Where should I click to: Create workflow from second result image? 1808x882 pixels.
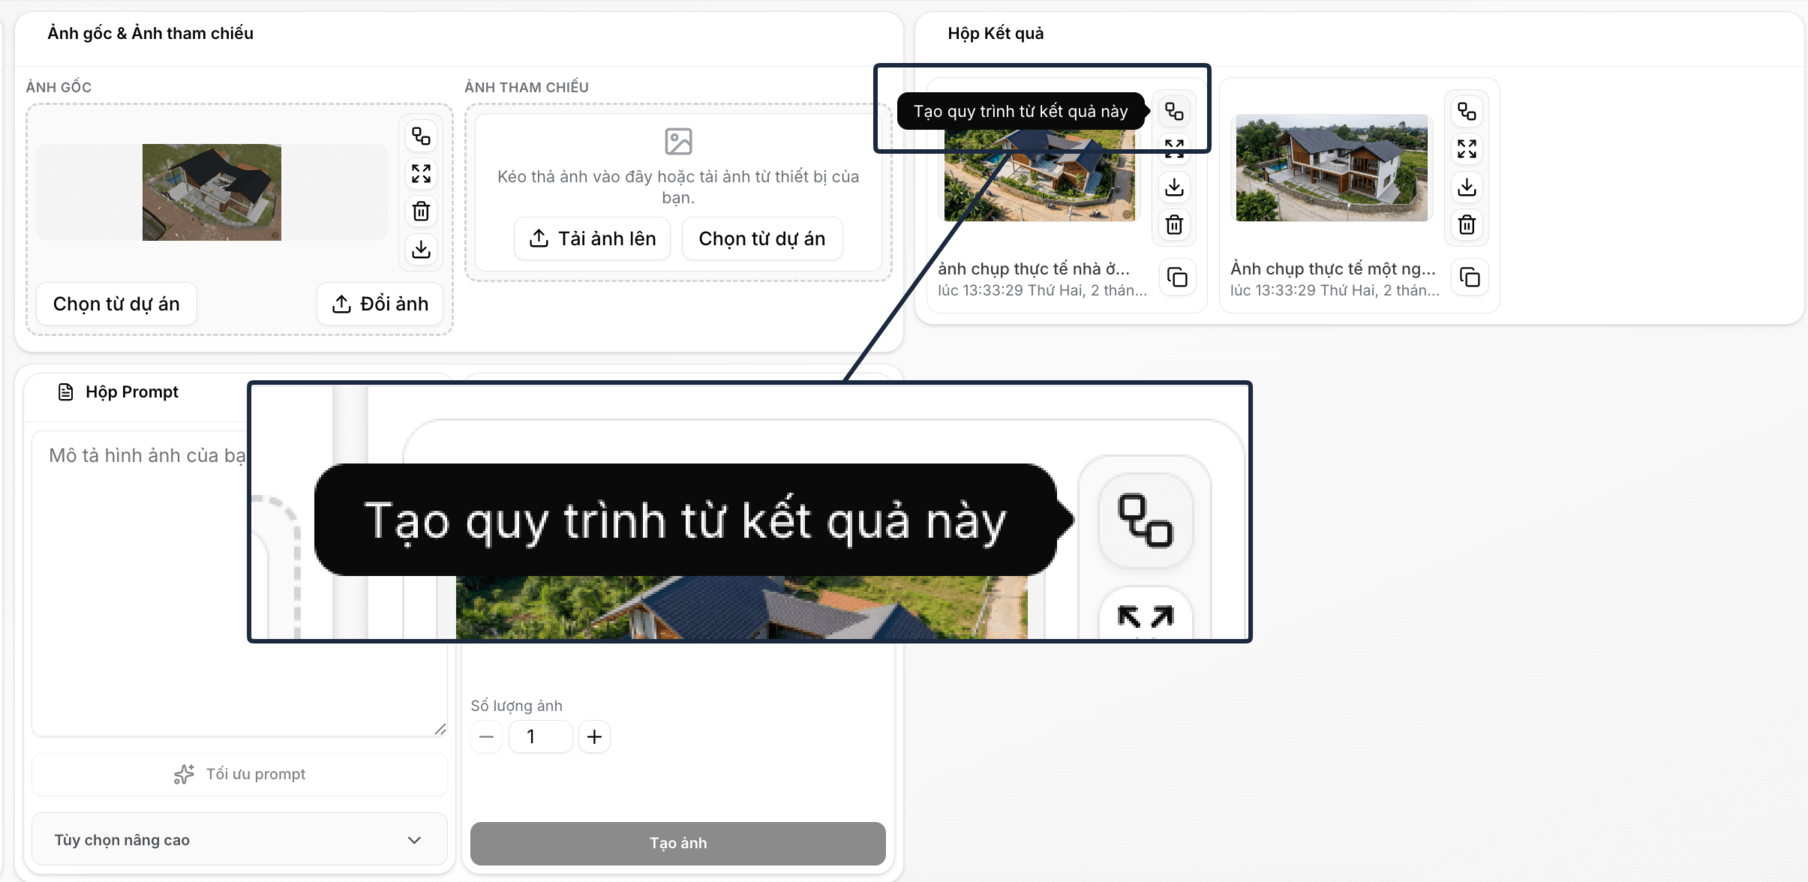click(1466, 111)
